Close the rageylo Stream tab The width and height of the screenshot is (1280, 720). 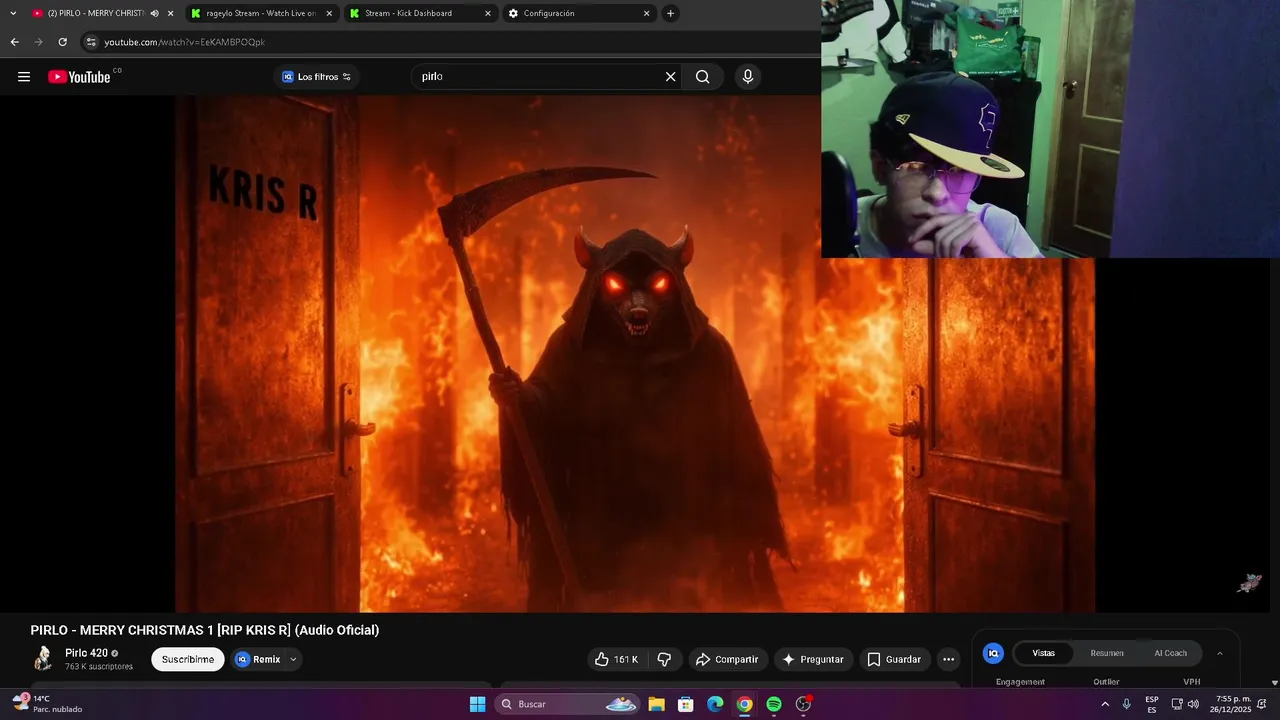[329, 13]
